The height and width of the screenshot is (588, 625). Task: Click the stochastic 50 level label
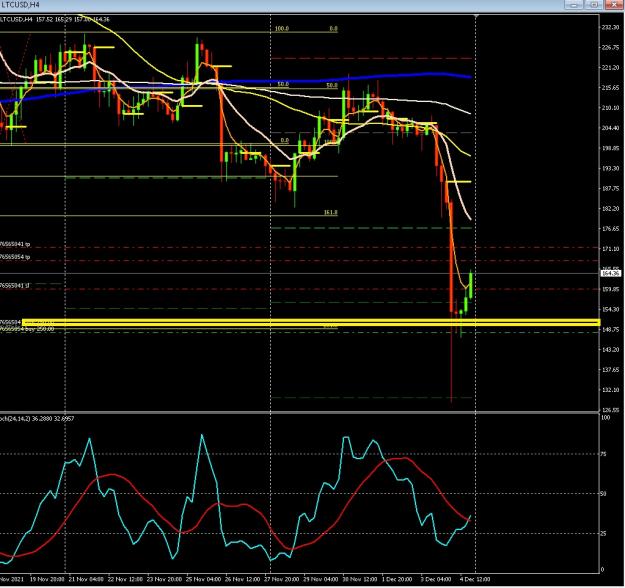(604, 494)
